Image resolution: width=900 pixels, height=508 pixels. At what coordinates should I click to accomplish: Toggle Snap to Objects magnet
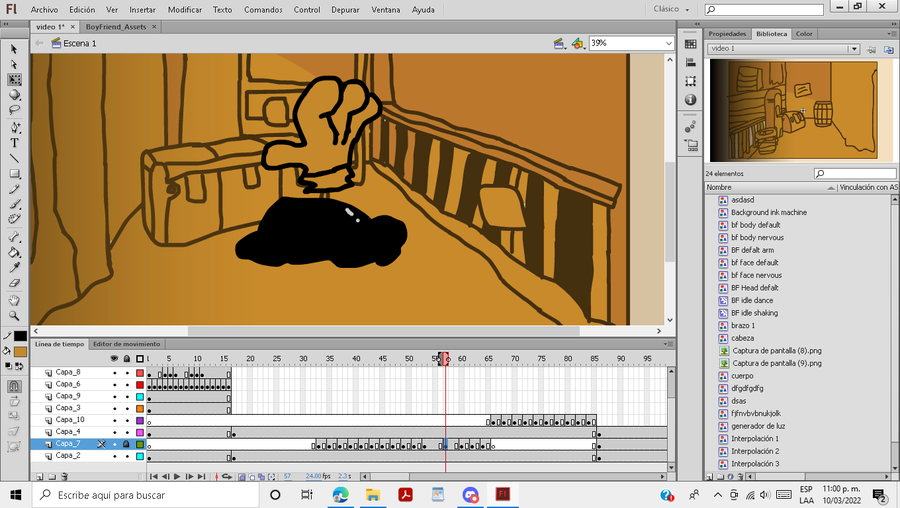(14, 386)
